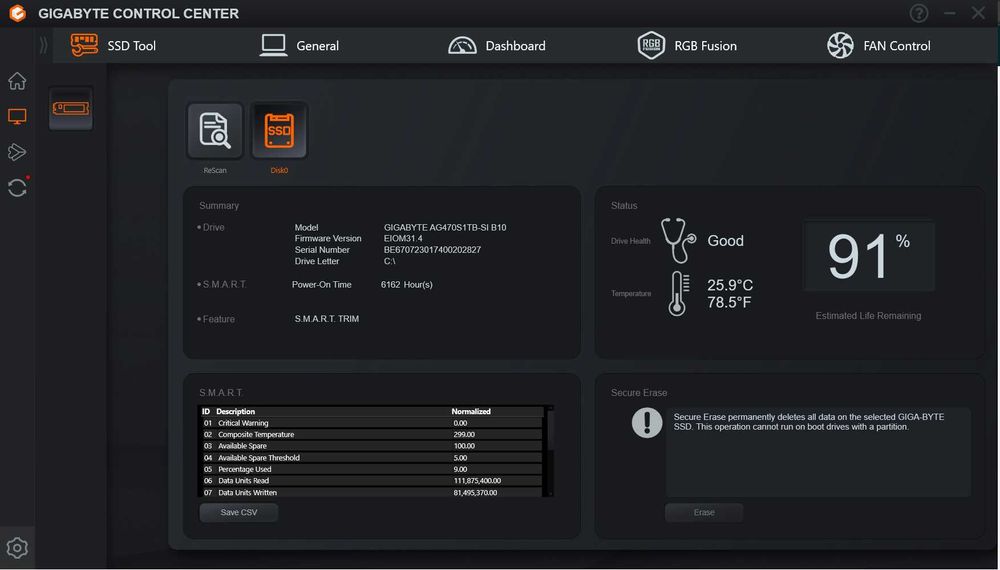Select the Data Units Written row
1000x570 pixels.
click(371, 492)
